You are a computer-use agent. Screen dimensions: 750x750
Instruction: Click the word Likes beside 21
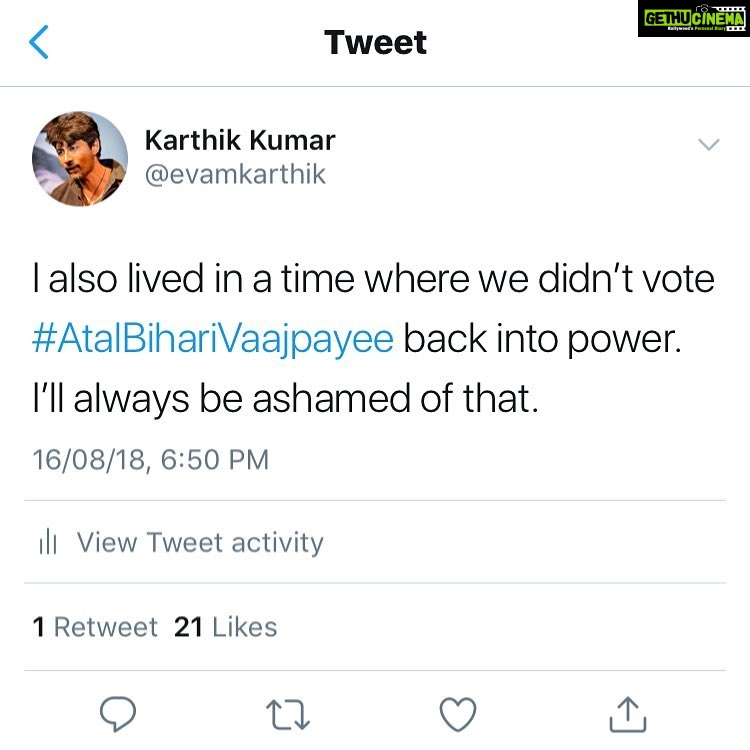click(x=244, y=627)
